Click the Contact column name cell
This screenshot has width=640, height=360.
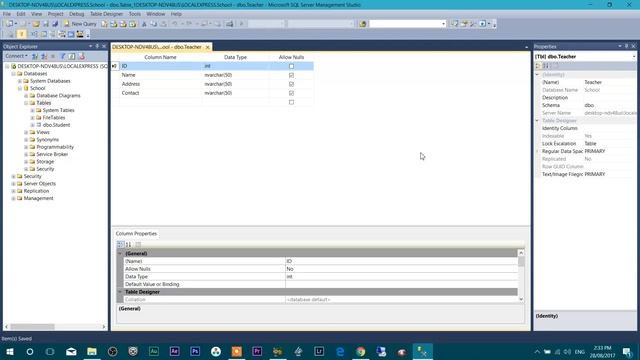pos(160,93)
